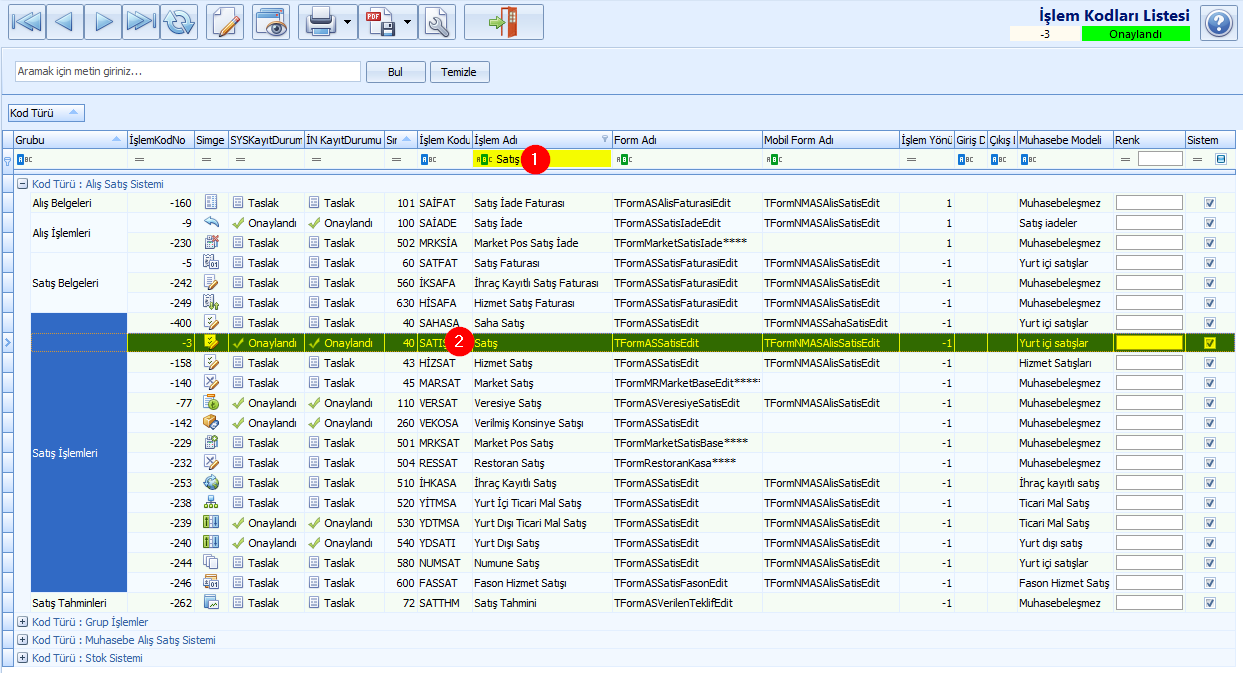Open the PDF export dropdown arrow

pyautogui.click(x=408, y=22)
